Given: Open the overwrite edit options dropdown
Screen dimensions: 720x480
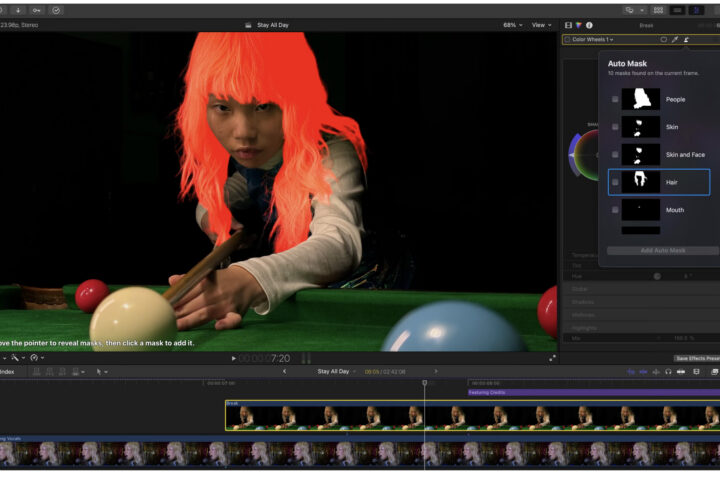Looking at the screenshot, I should point(78,372).
